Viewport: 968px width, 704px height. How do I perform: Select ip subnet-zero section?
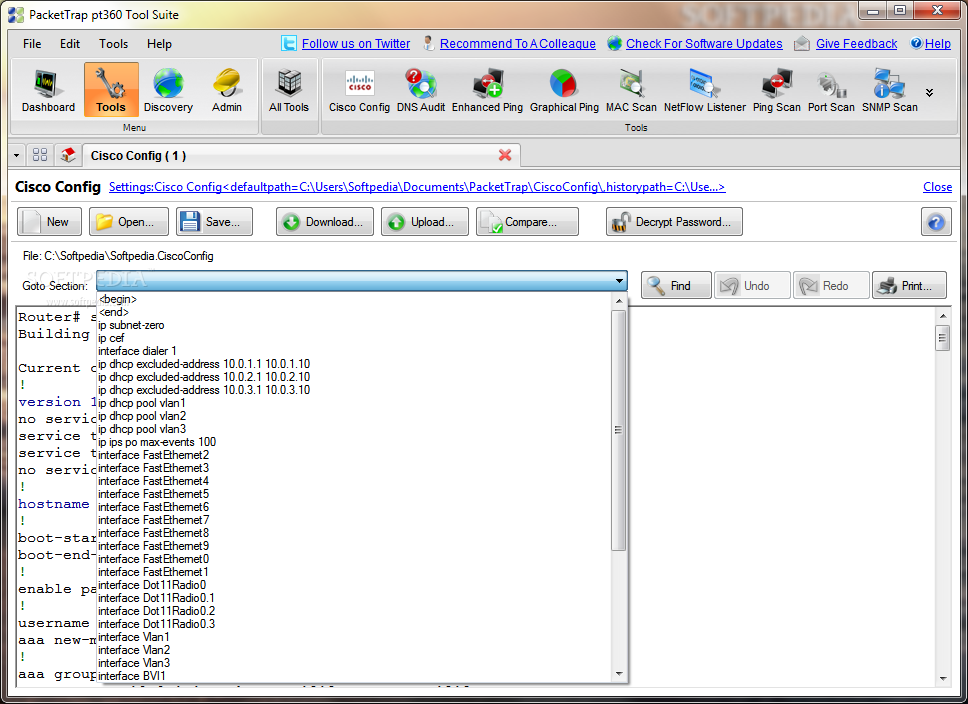click(x=353, y=325)
